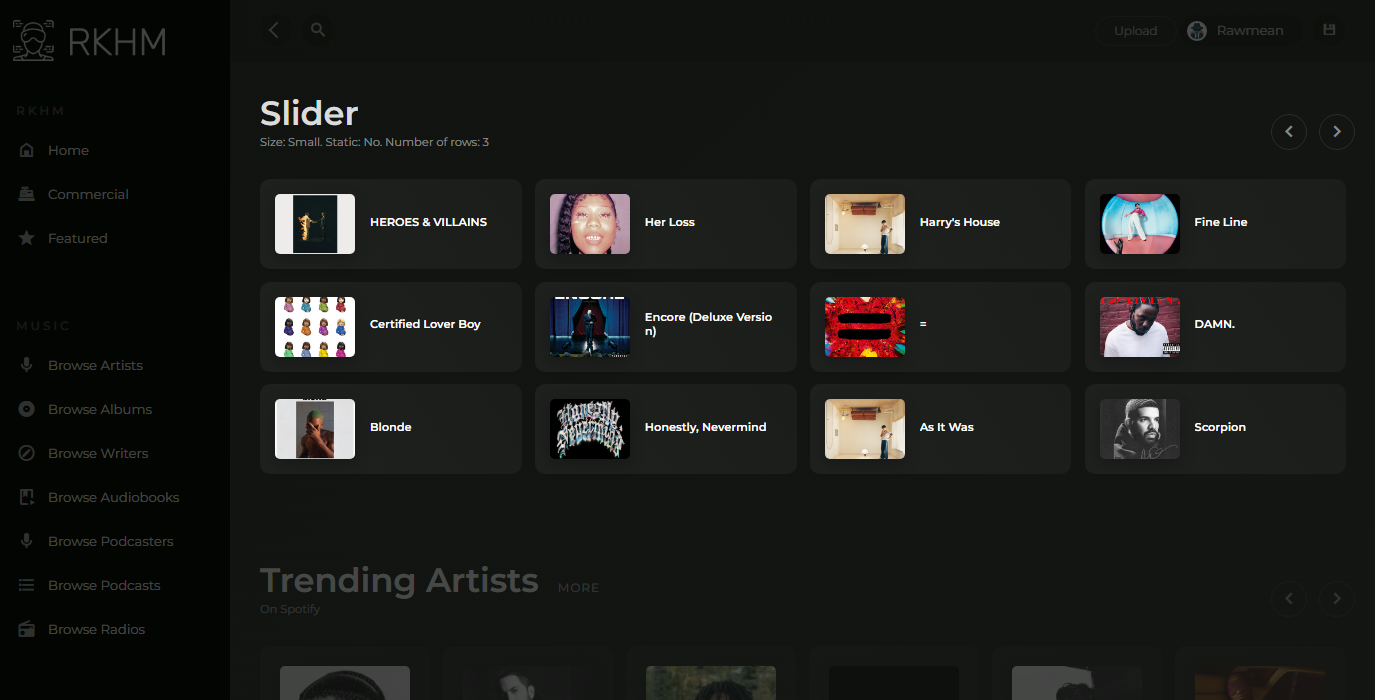Open HEROES & VILLAINS album cover
Screen dimensions: 1375x700
pyautogui.click(x=315, y=224)
